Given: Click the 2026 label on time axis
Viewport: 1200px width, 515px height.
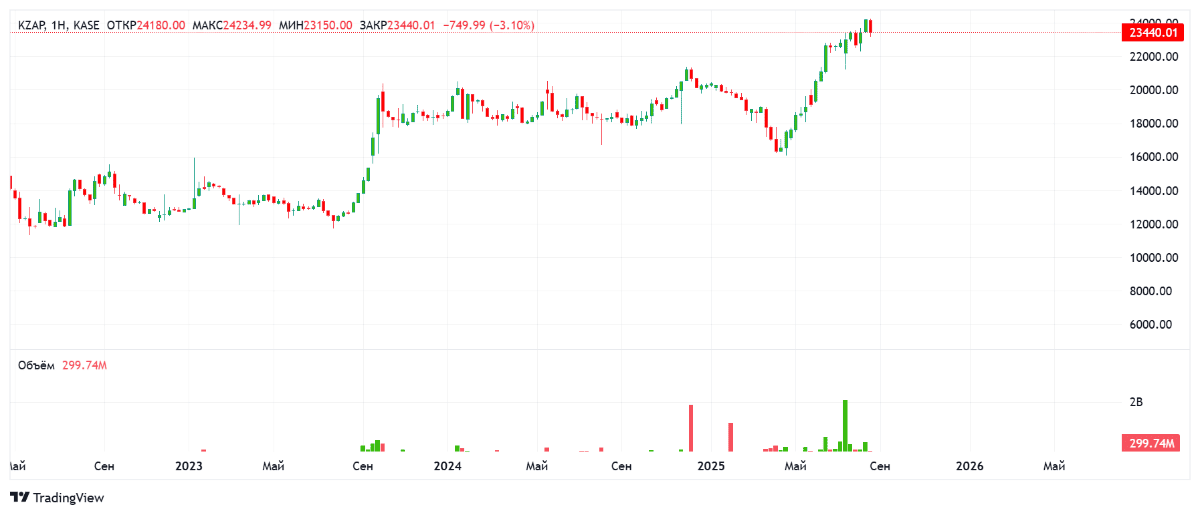Looking at the screenshot, I should click(969, 466).
